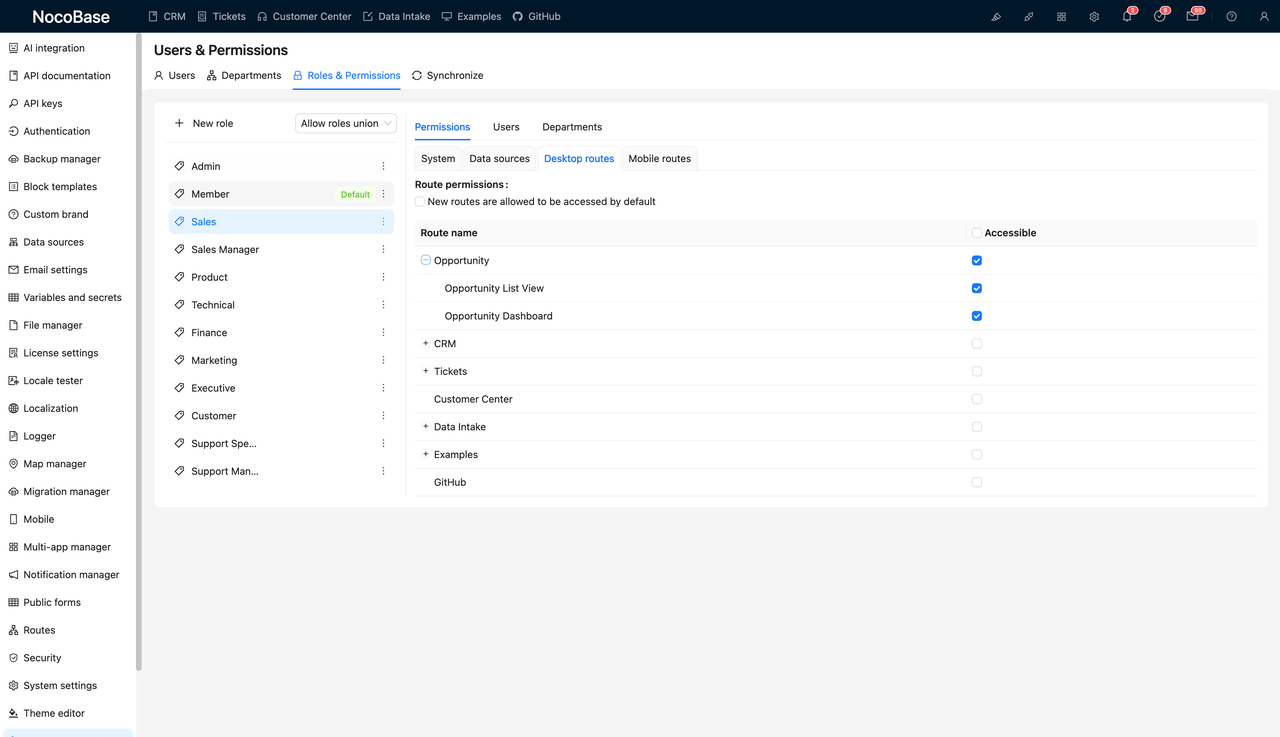Expand the Tickets route row
The width and height of the screenshot is (1280, 737).
pos(425,371)
